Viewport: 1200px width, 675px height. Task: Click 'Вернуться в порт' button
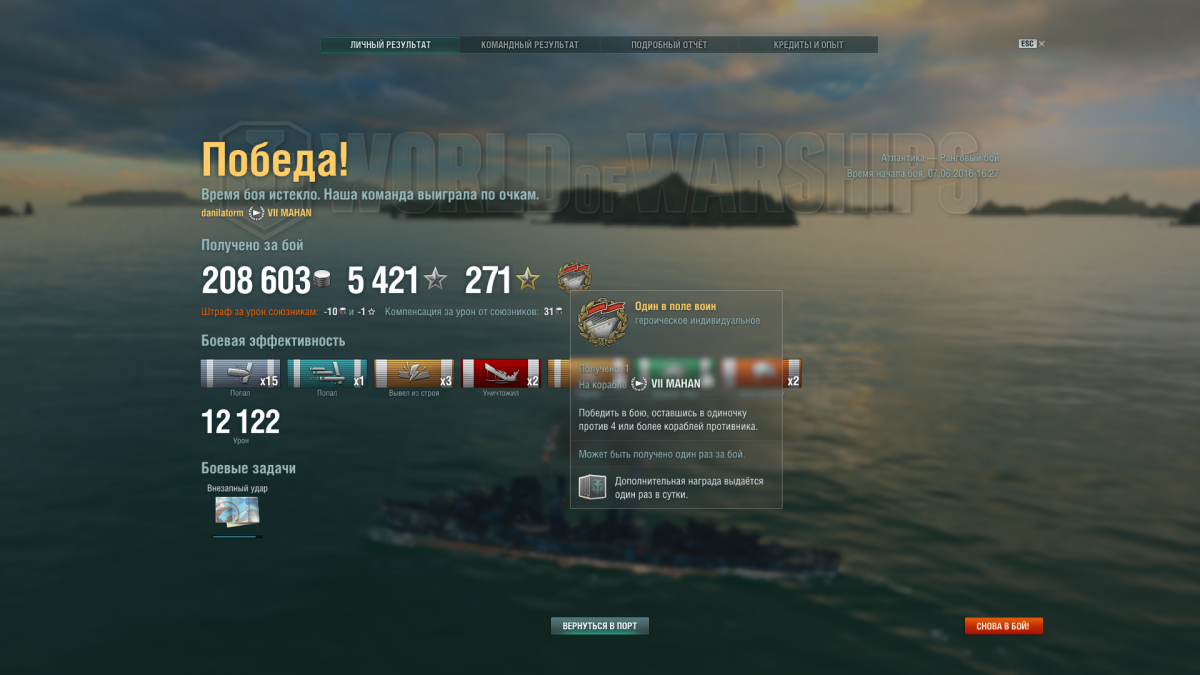(600, 626)
